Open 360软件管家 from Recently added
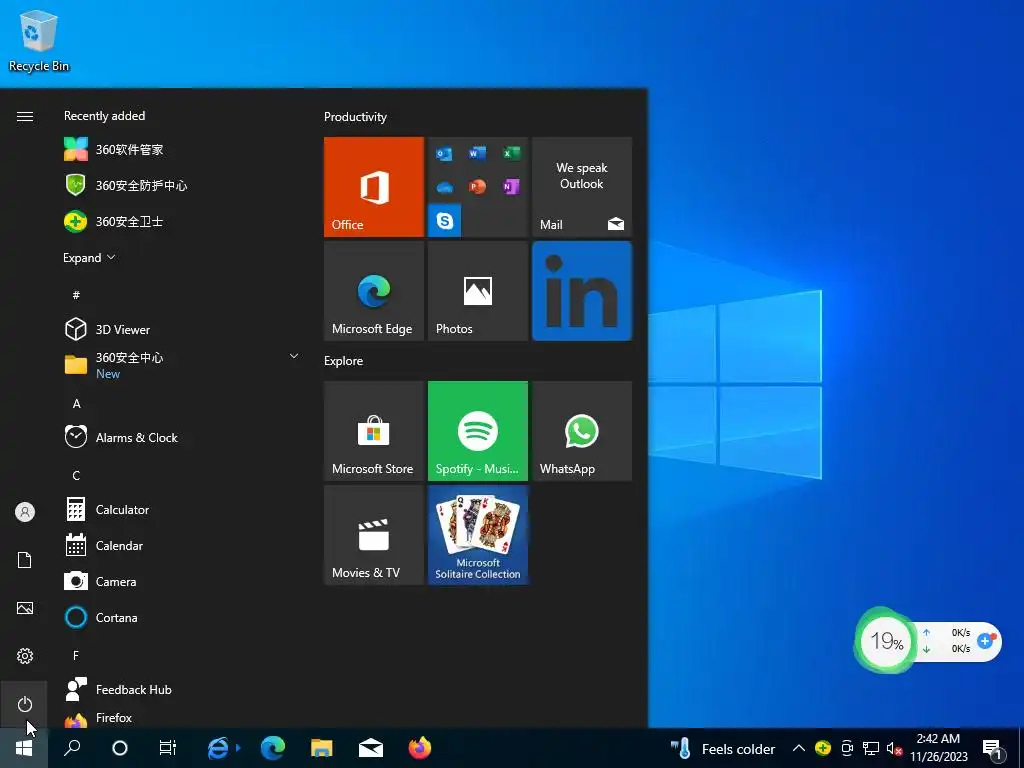 (182, 150)
